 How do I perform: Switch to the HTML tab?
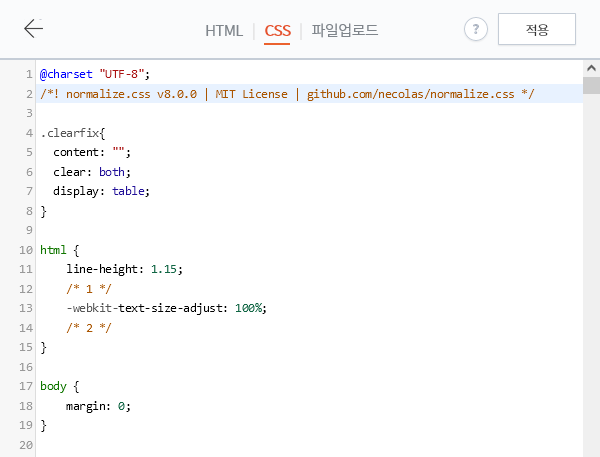tap(224, 31)
